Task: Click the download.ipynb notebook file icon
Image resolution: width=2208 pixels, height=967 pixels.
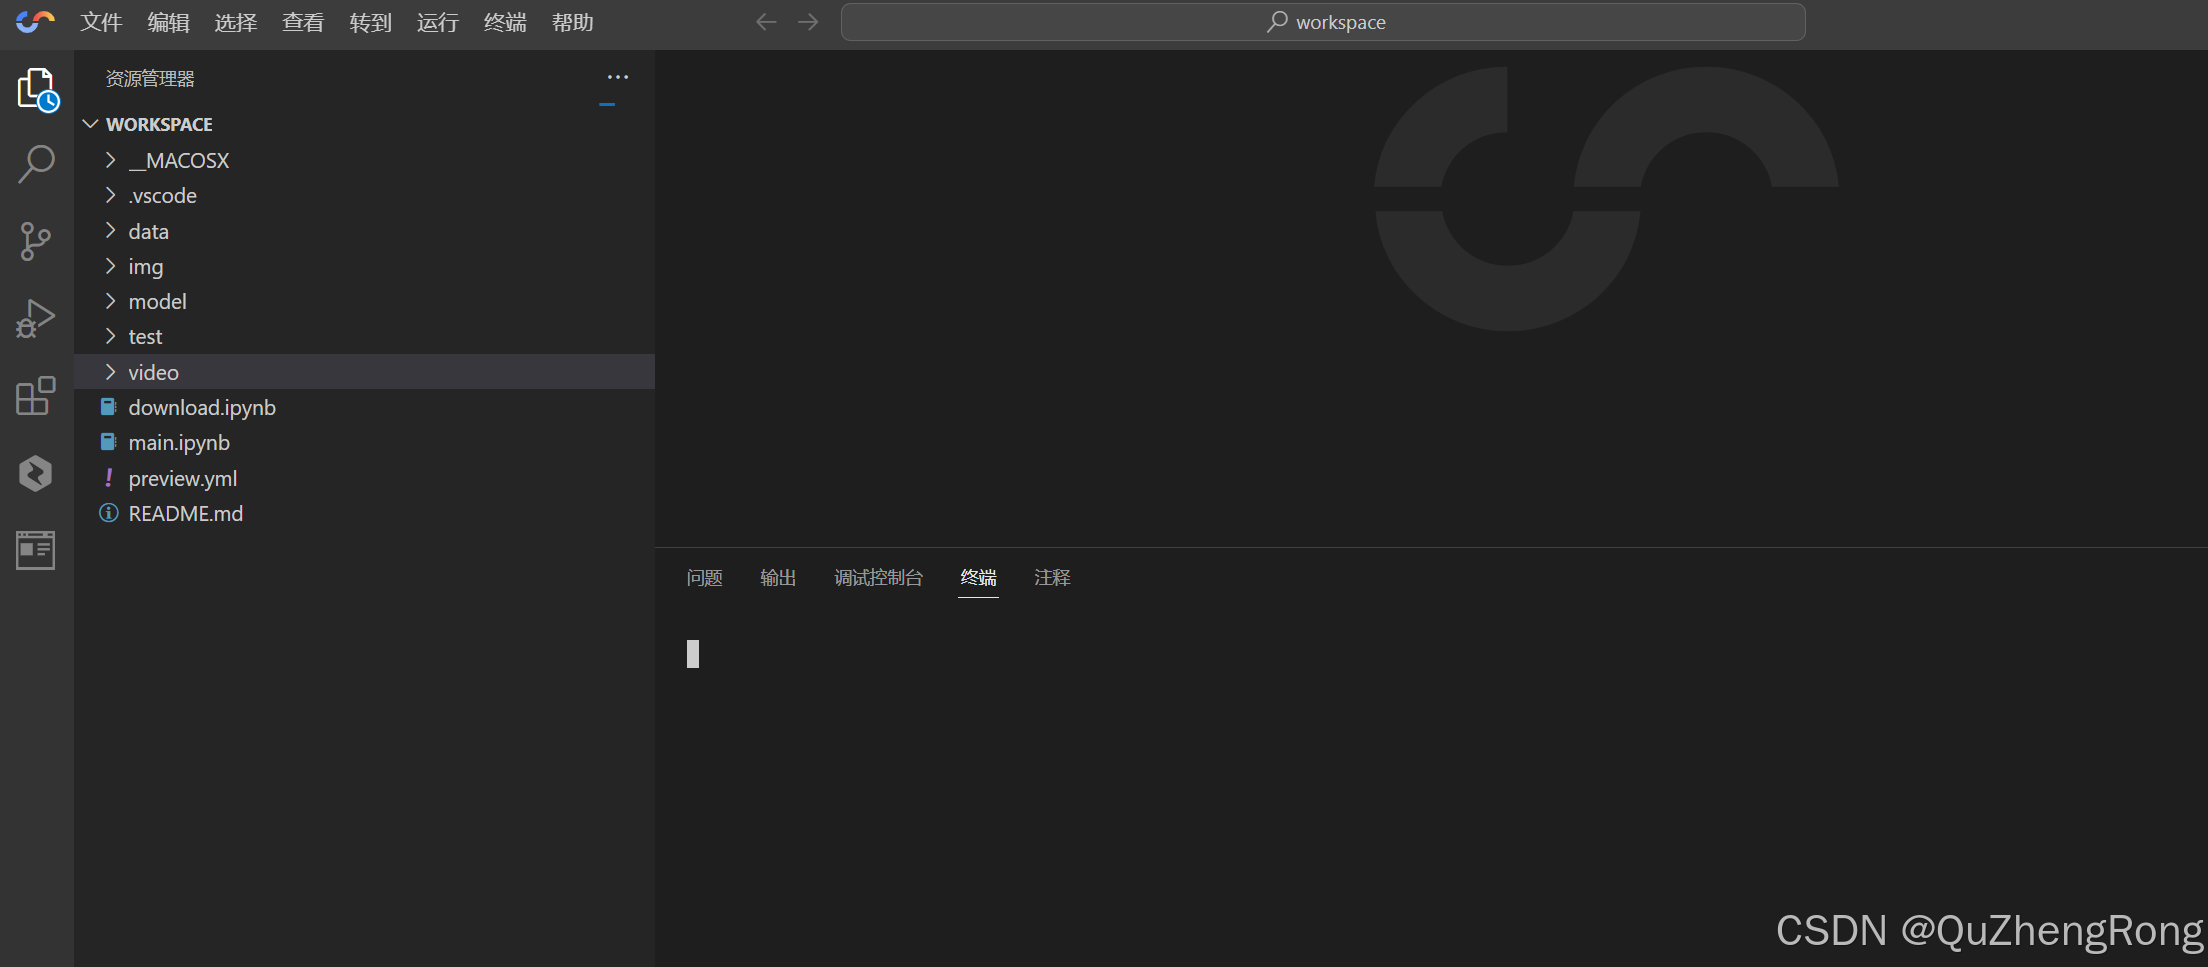Action: [x=108, y=406]
